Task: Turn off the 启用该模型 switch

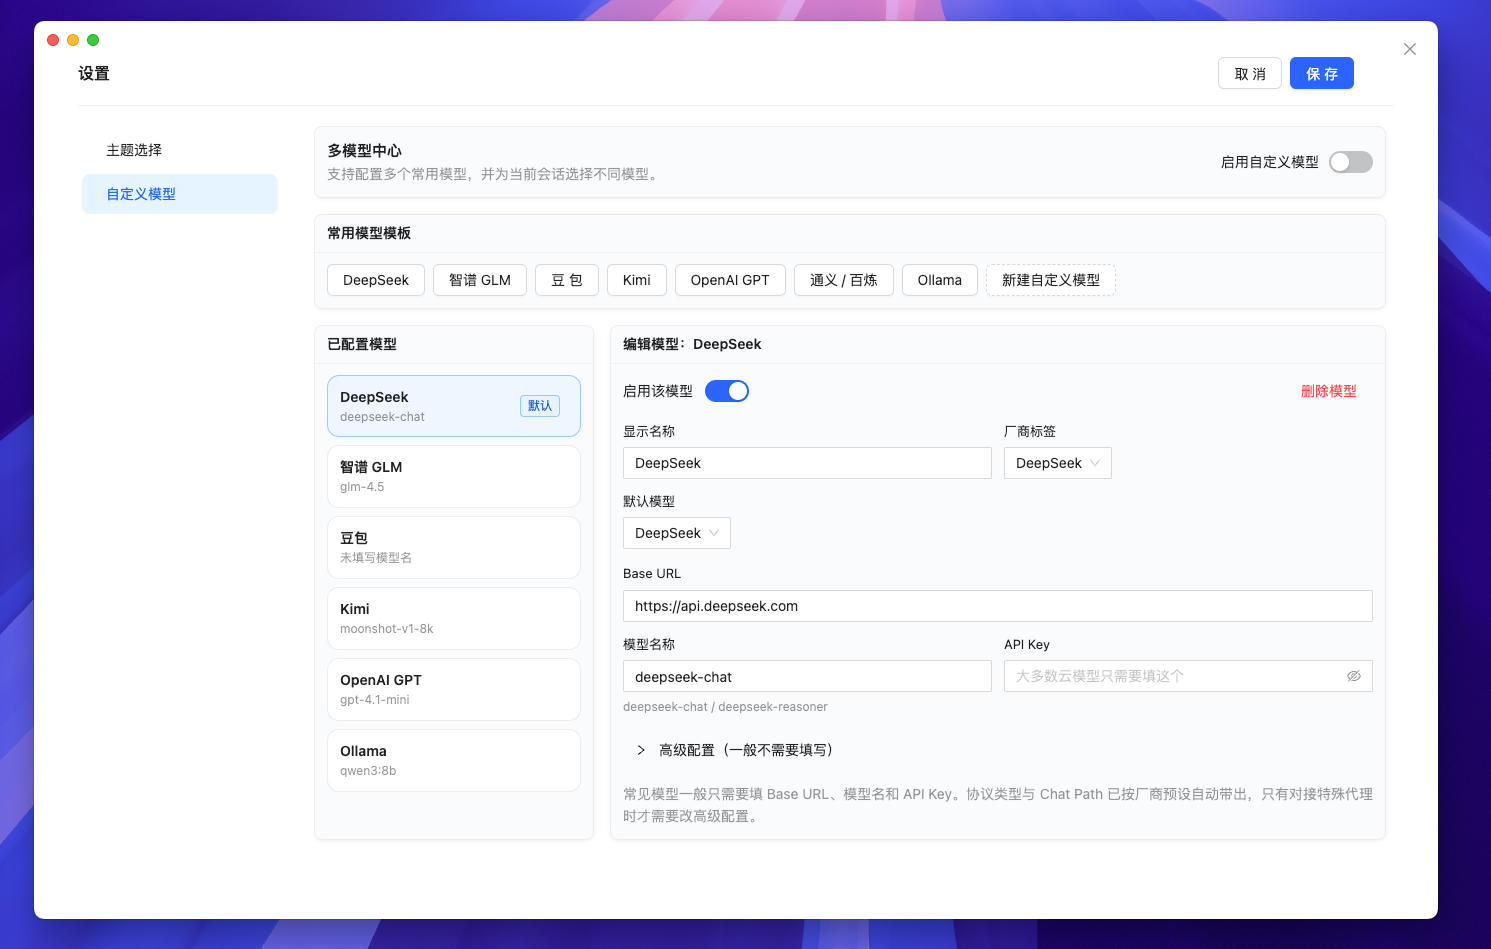Action: (727, 391)
